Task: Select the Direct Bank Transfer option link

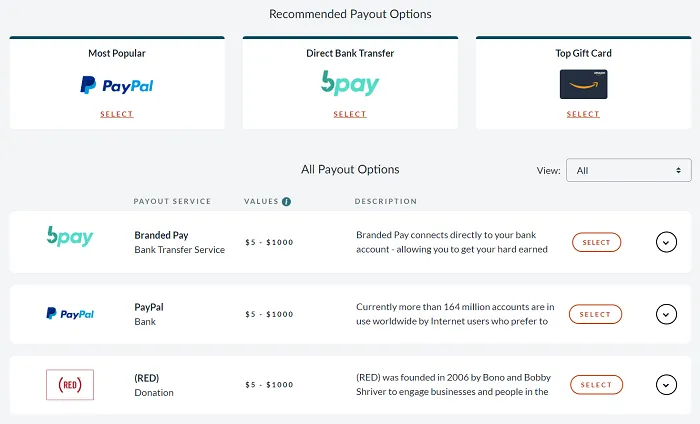Action: click(350, 114)
